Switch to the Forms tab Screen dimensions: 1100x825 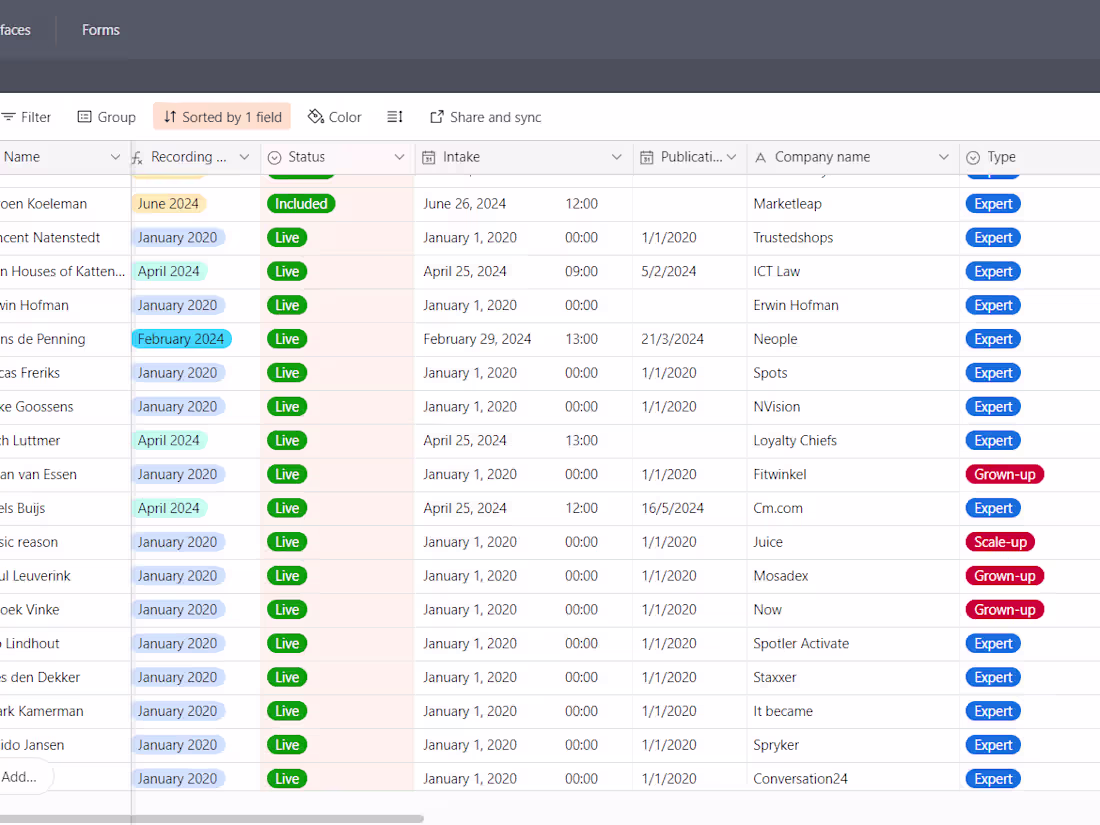coord(100,30)
